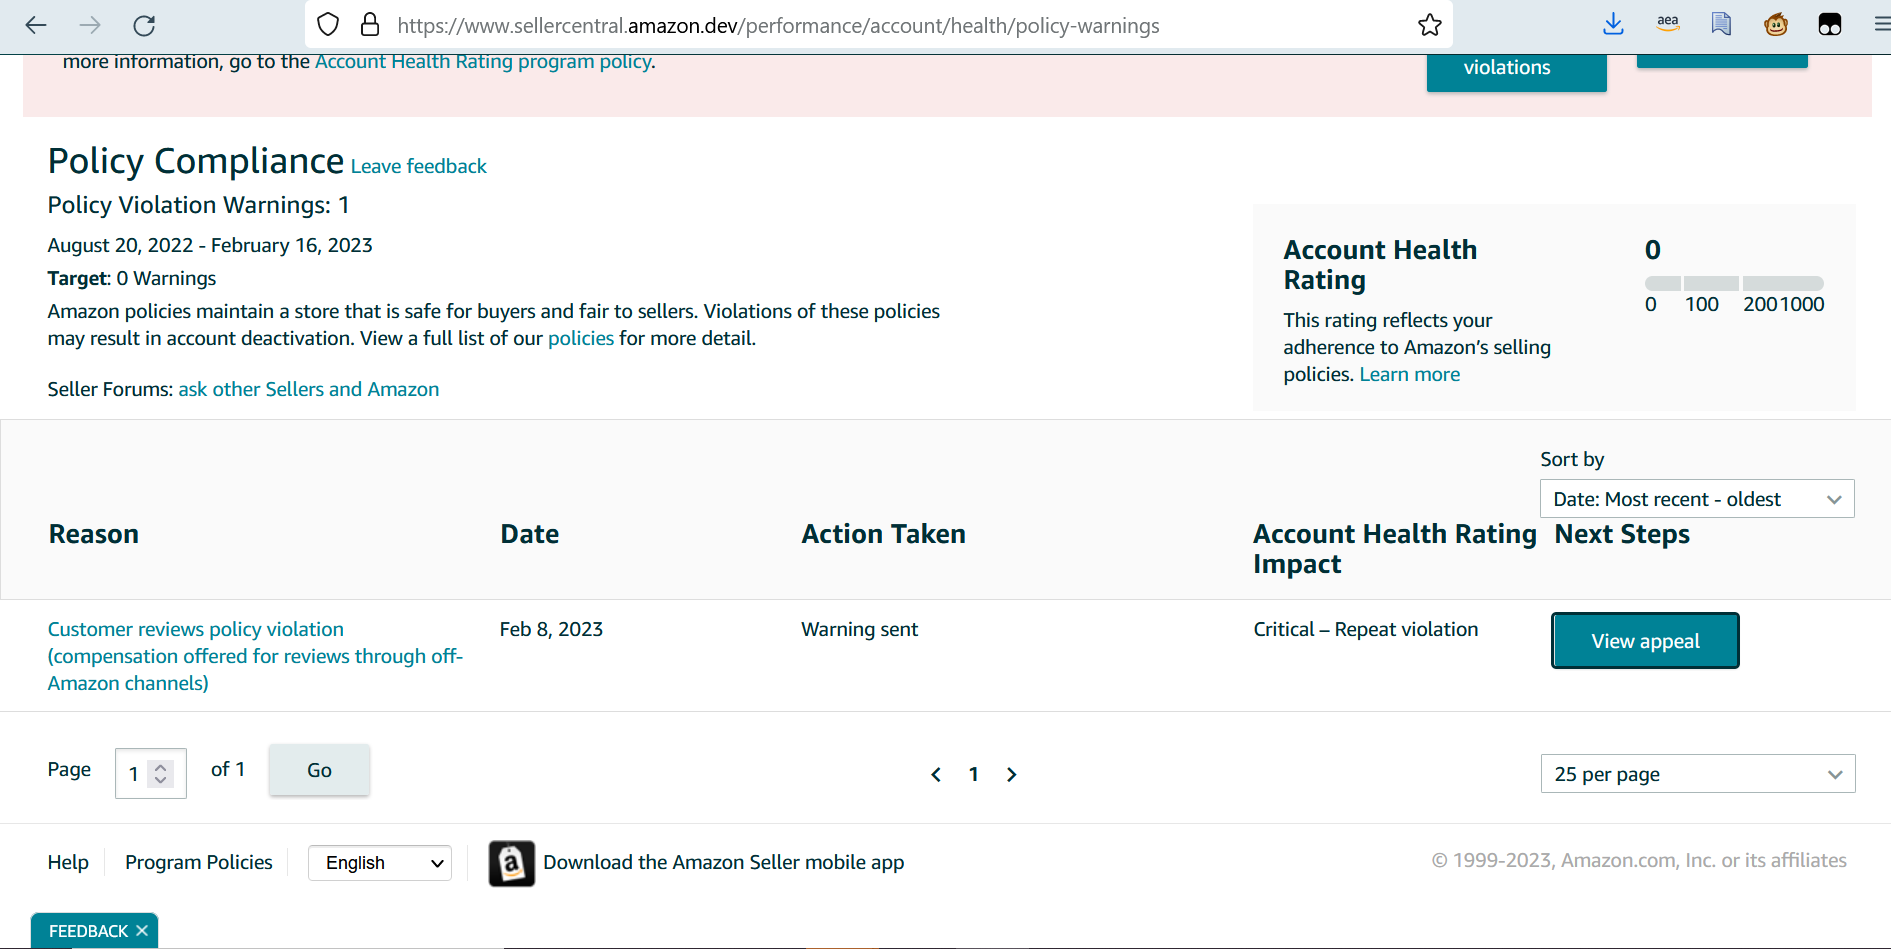Image resolution: width=1891 pixels, height=949 pixels.
Task: Click the 'Feb 8, 2023' date cell
Action: click(551, 629)
